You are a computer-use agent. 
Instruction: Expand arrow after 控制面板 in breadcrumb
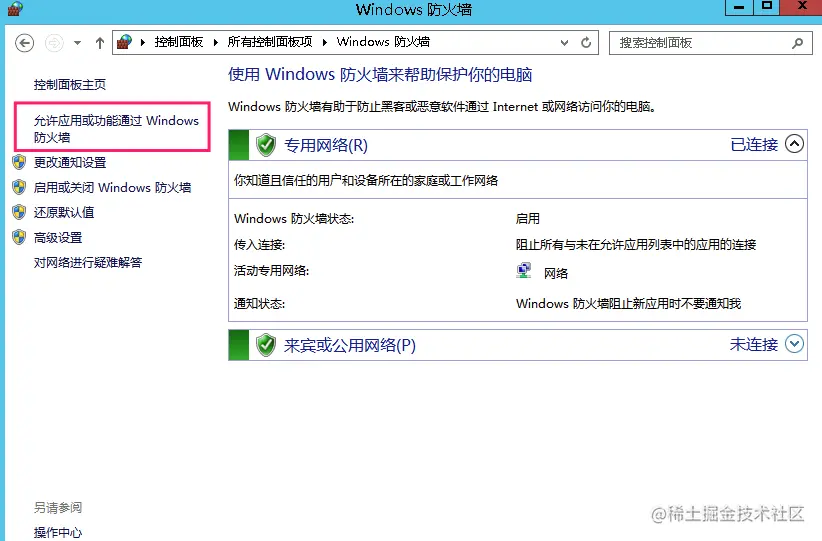[215, 42]
